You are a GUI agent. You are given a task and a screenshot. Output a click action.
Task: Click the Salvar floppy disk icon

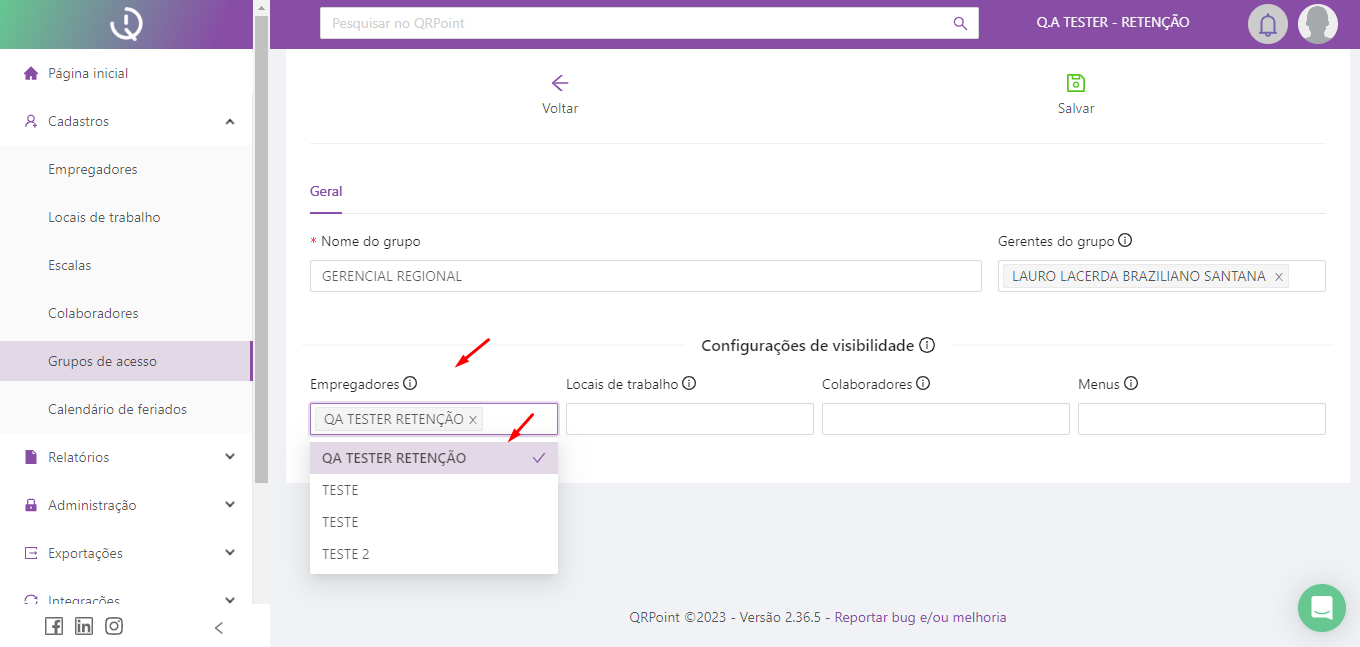point(1076,83)
